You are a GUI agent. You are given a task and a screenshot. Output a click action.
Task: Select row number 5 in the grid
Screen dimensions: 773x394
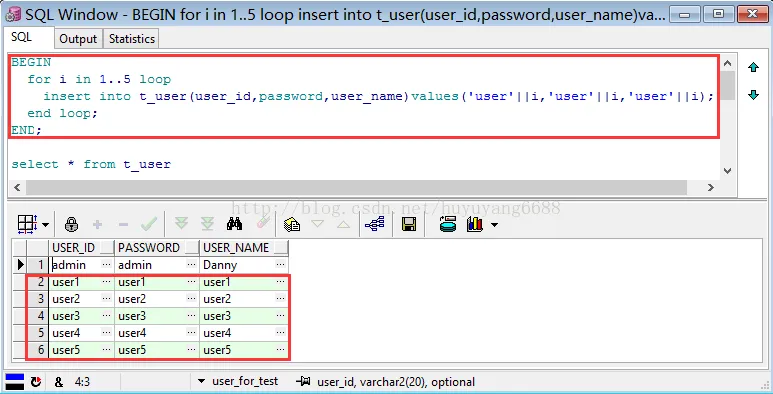tap(38, 333)
